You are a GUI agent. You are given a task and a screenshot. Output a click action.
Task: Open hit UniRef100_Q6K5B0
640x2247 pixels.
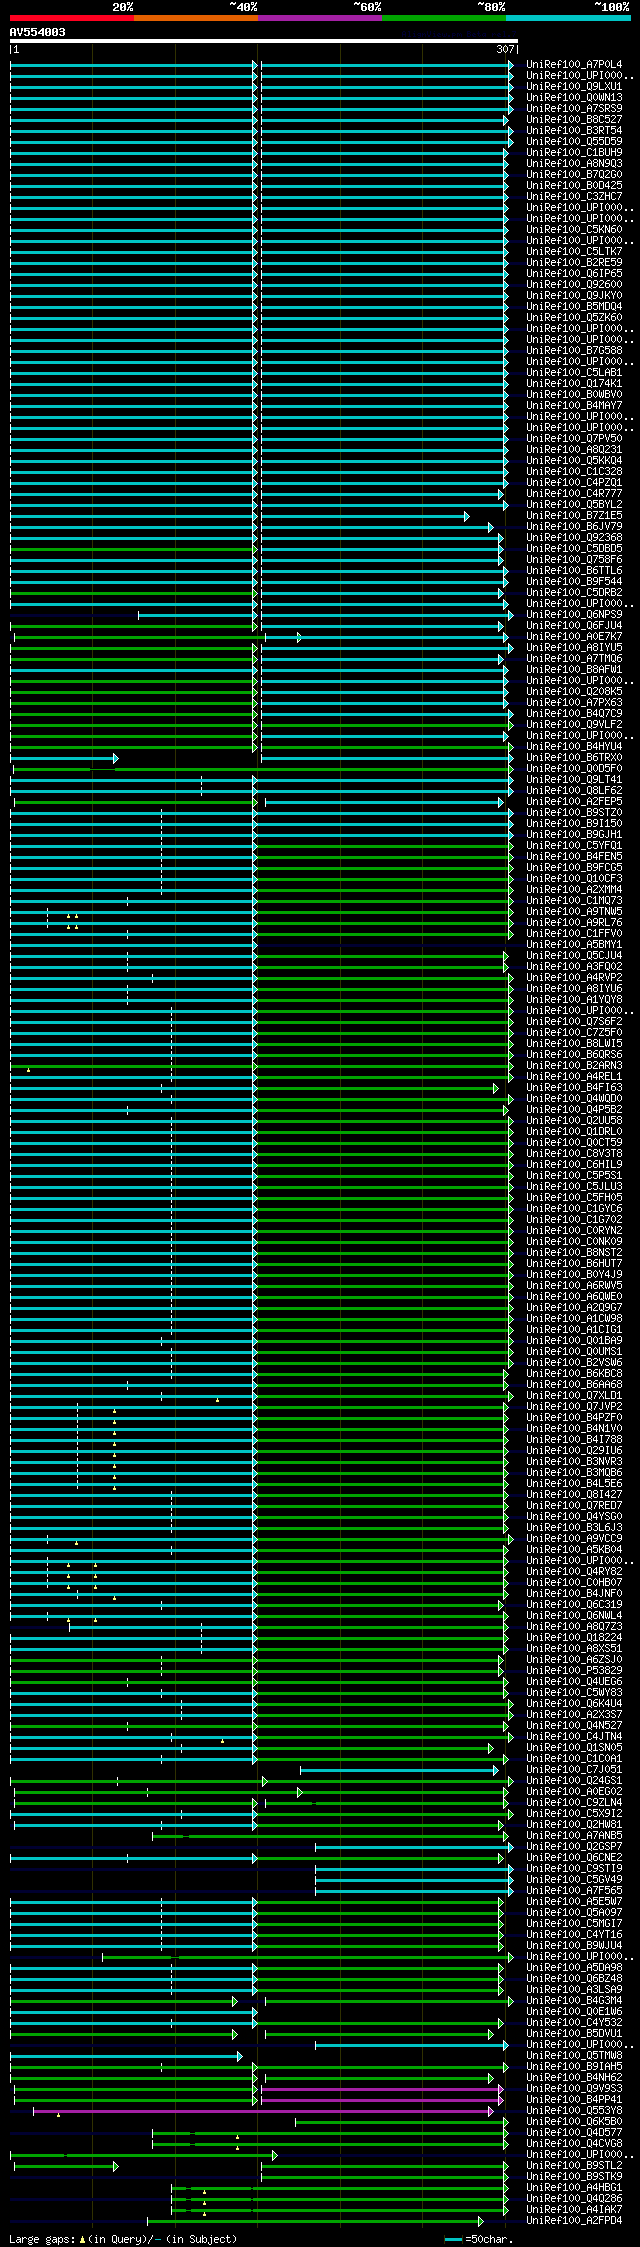[x=574, y=2122]
